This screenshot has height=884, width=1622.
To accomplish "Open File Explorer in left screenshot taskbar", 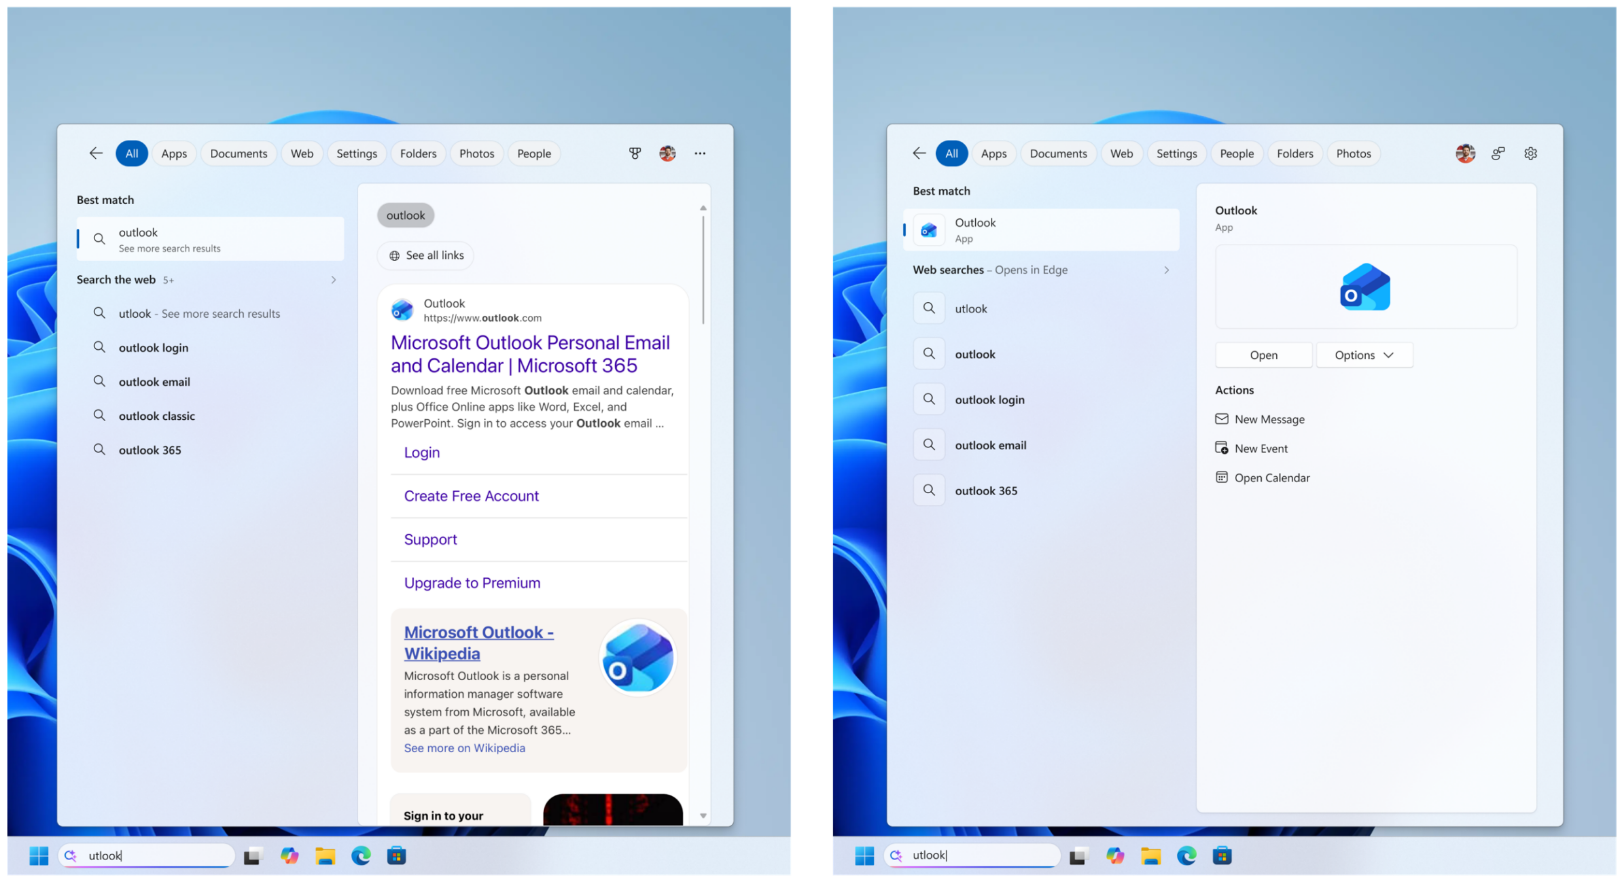I will (x=325, y=856).
